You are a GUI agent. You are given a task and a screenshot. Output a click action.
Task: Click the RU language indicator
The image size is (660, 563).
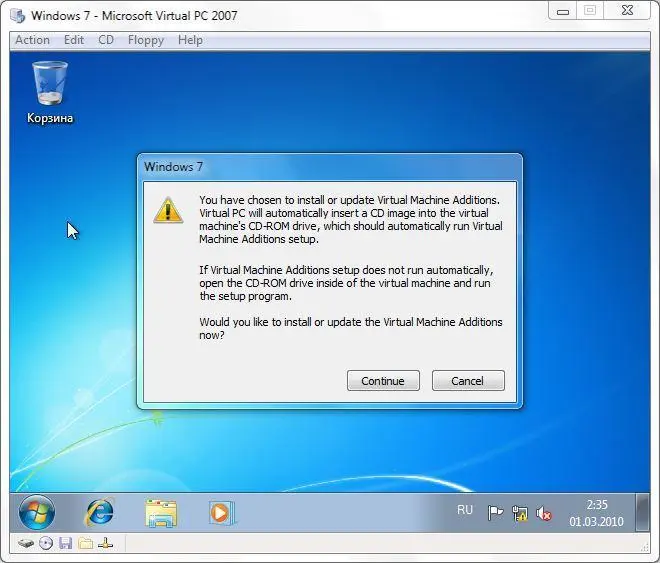(x=465, y=511)
